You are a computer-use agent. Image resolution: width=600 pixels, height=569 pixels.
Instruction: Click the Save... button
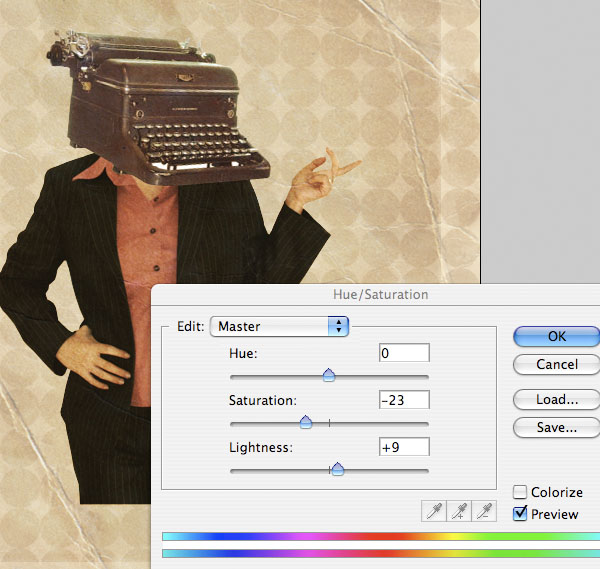[556, 427]
